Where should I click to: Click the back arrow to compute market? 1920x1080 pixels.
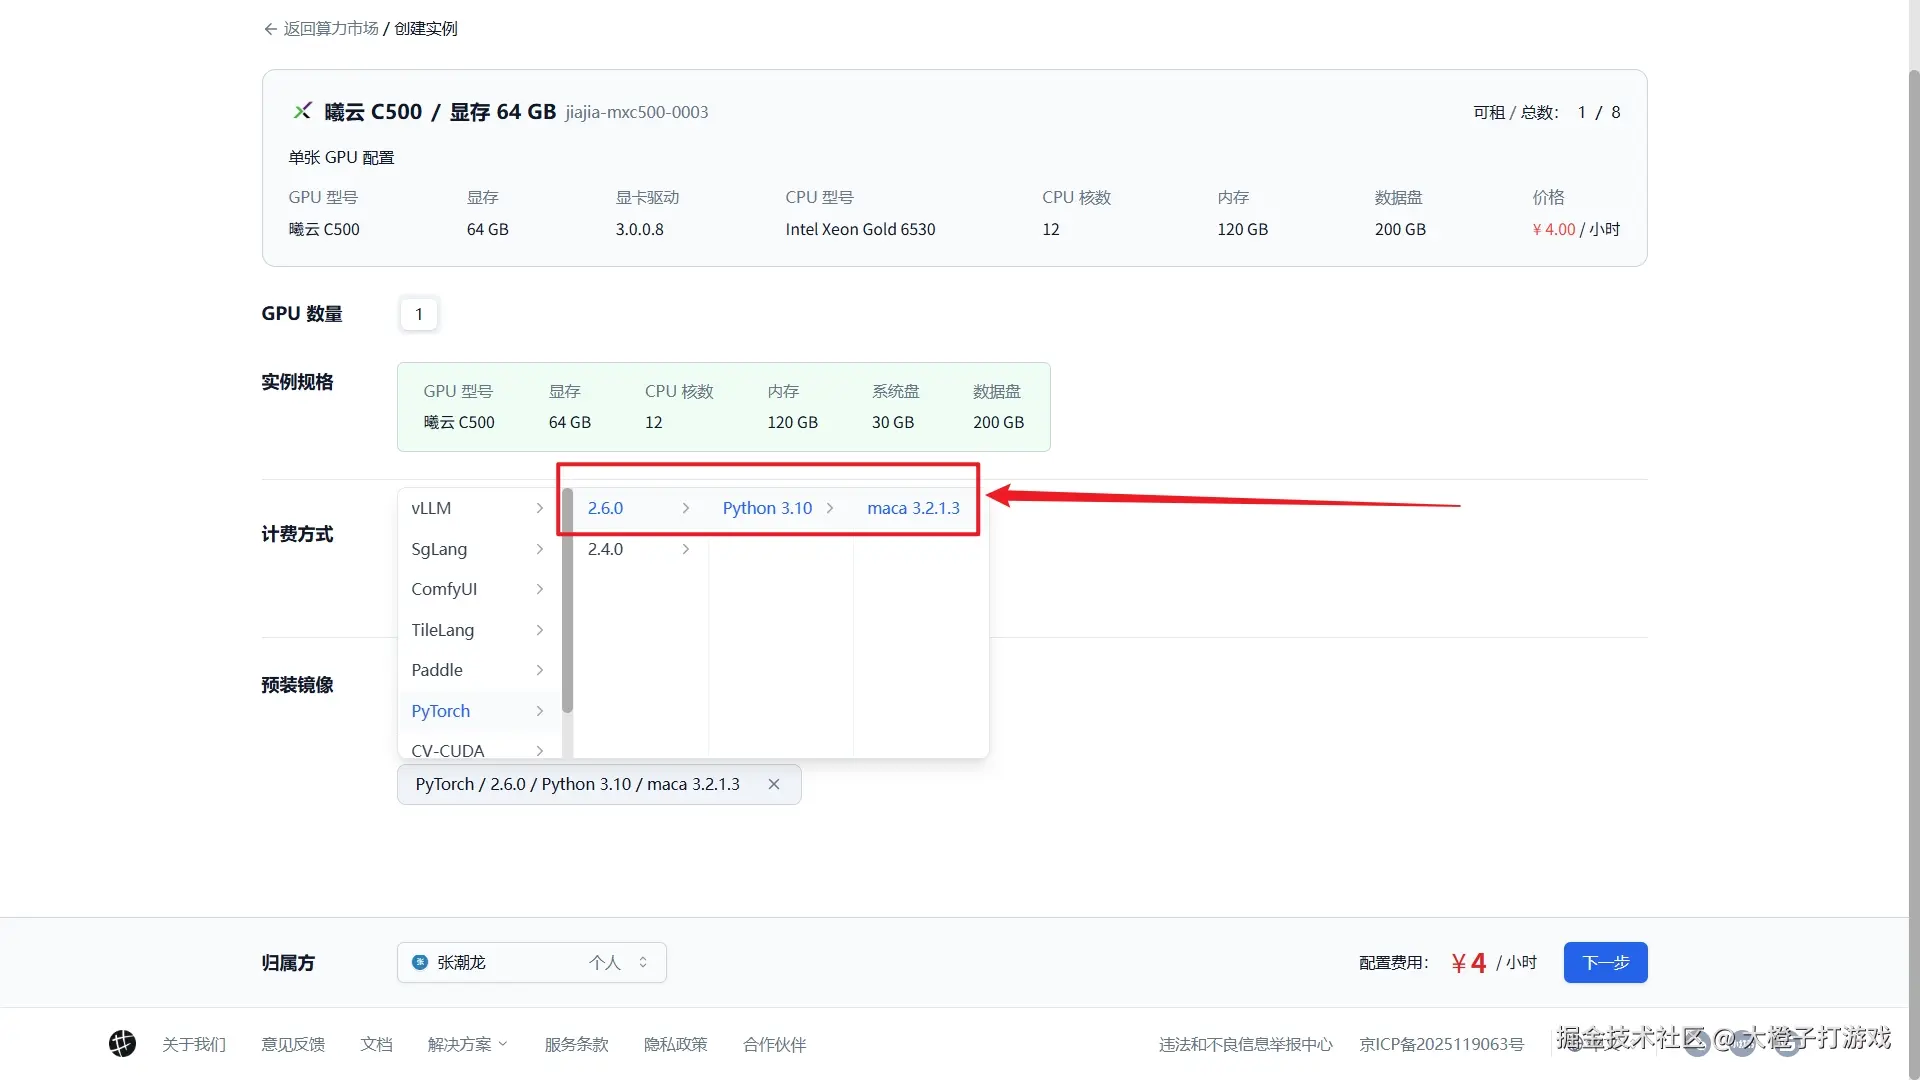pos(270,29)
